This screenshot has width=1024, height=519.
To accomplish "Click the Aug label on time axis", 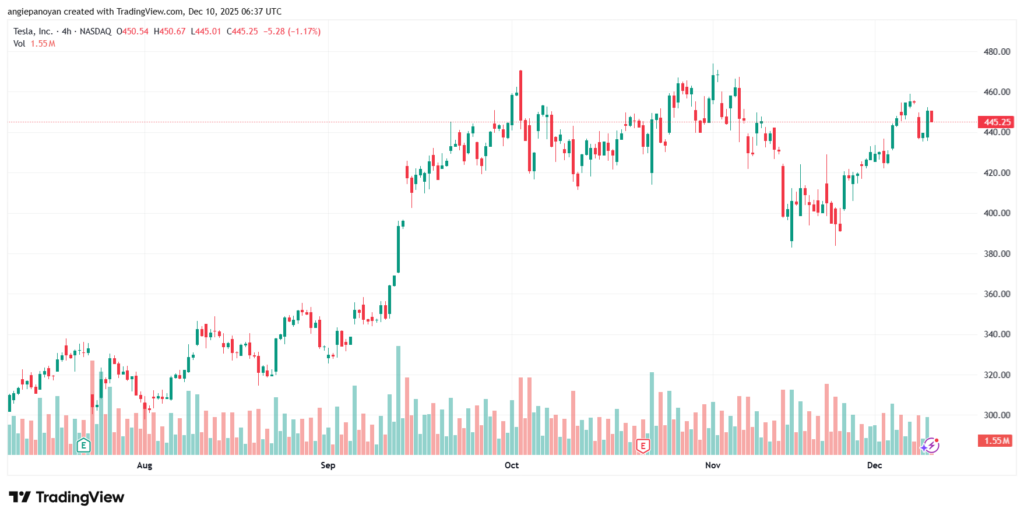I will 144,466.
